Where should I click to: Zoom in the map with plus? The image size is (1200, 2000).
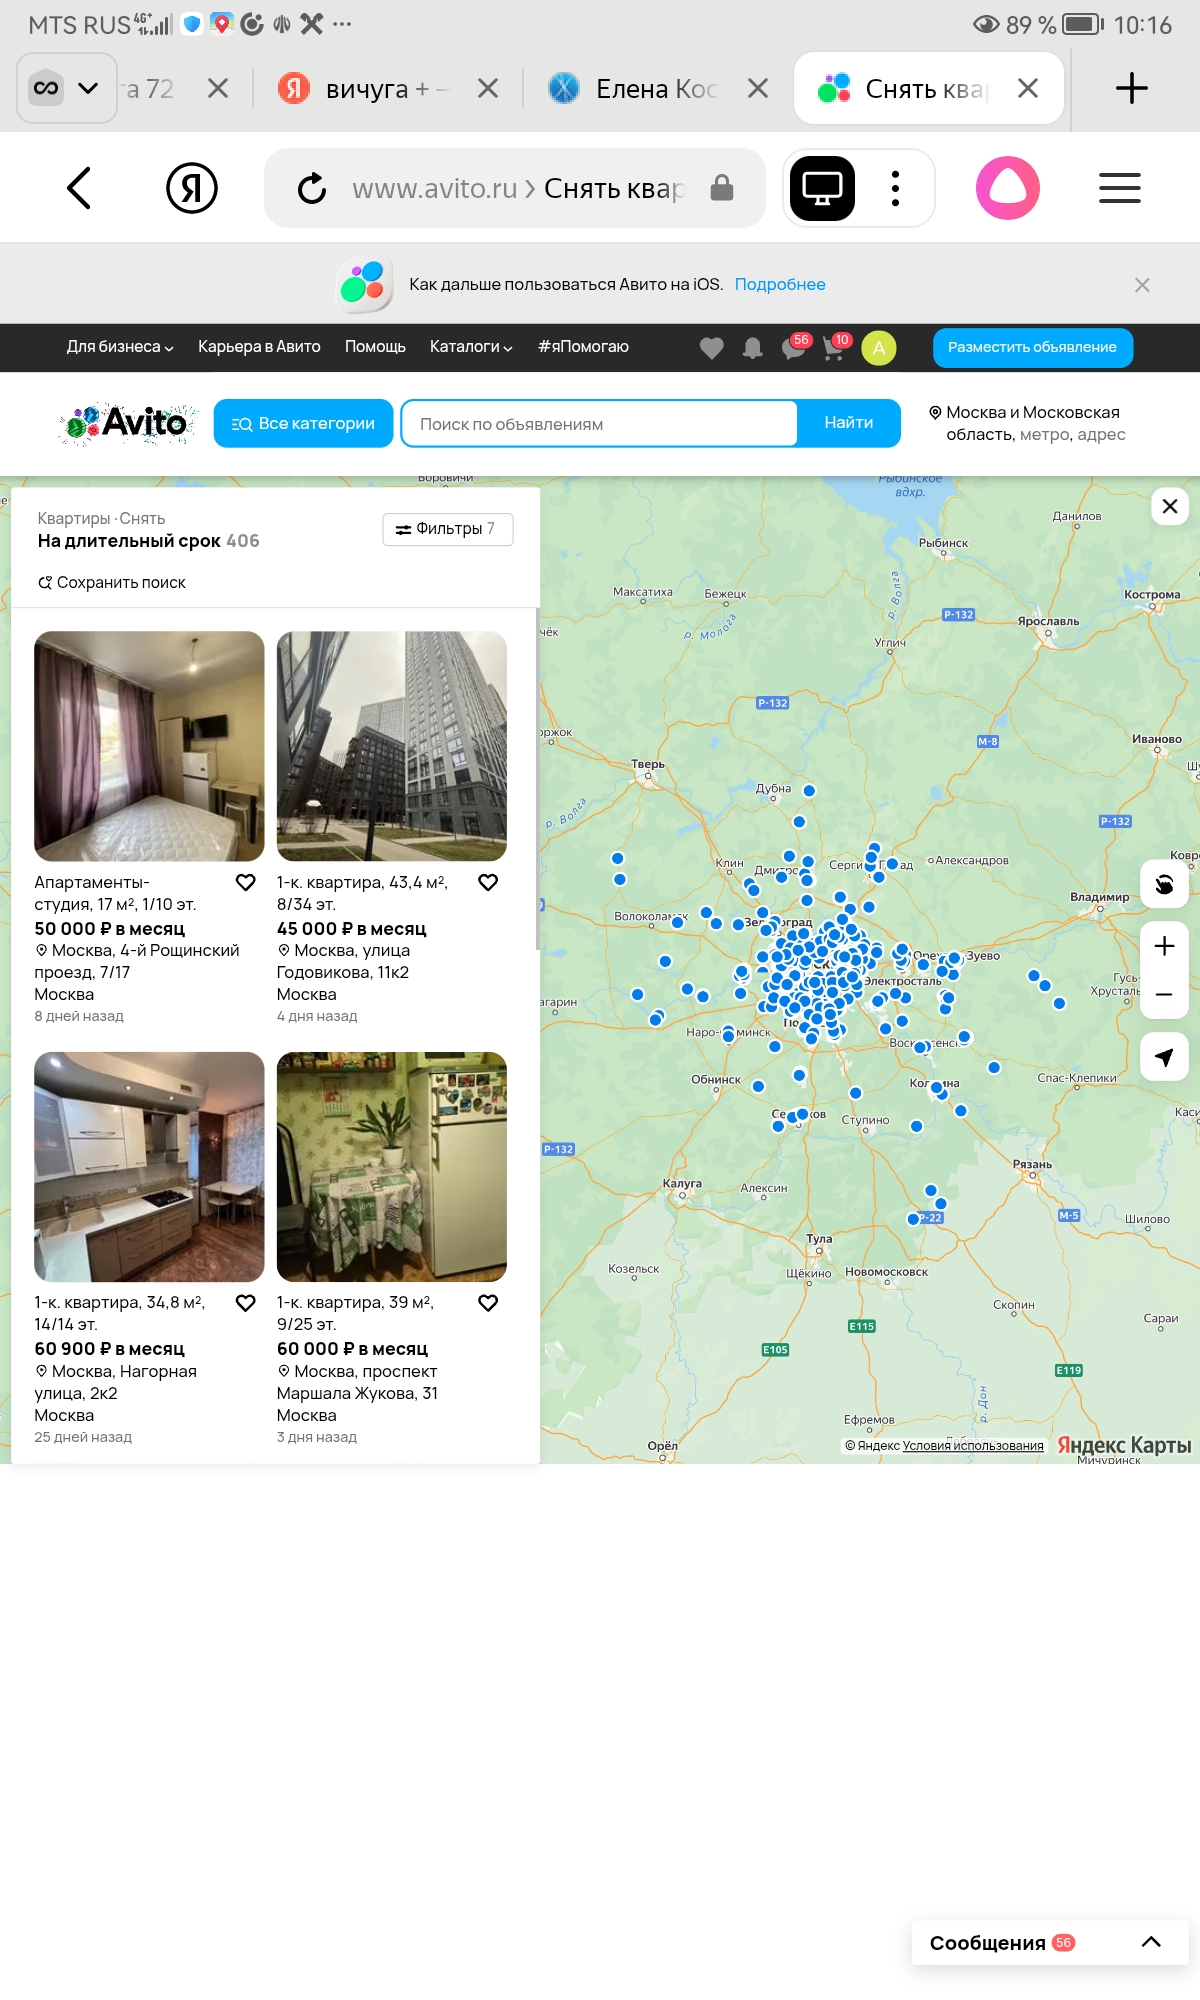[x=1164, y=946]
